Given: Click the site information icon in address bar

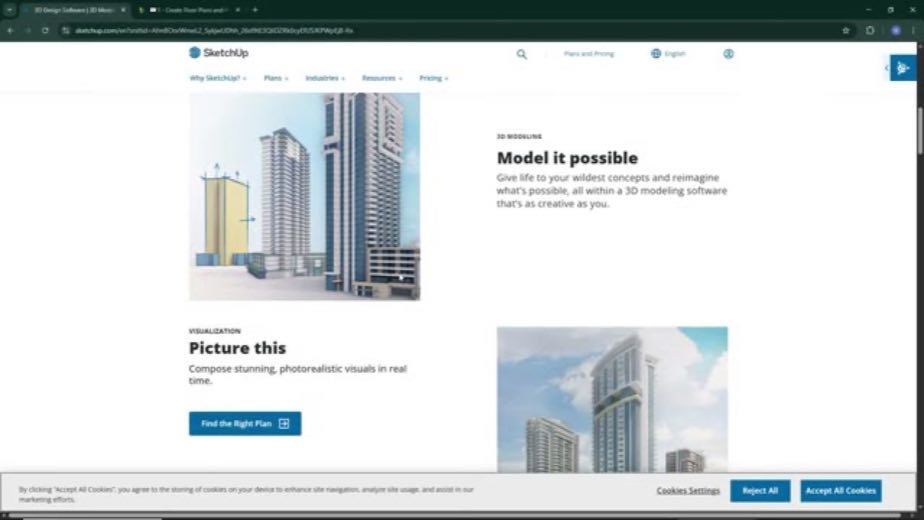Looking at the screenshot, I should pyautogui.click(x=65, y=30).
